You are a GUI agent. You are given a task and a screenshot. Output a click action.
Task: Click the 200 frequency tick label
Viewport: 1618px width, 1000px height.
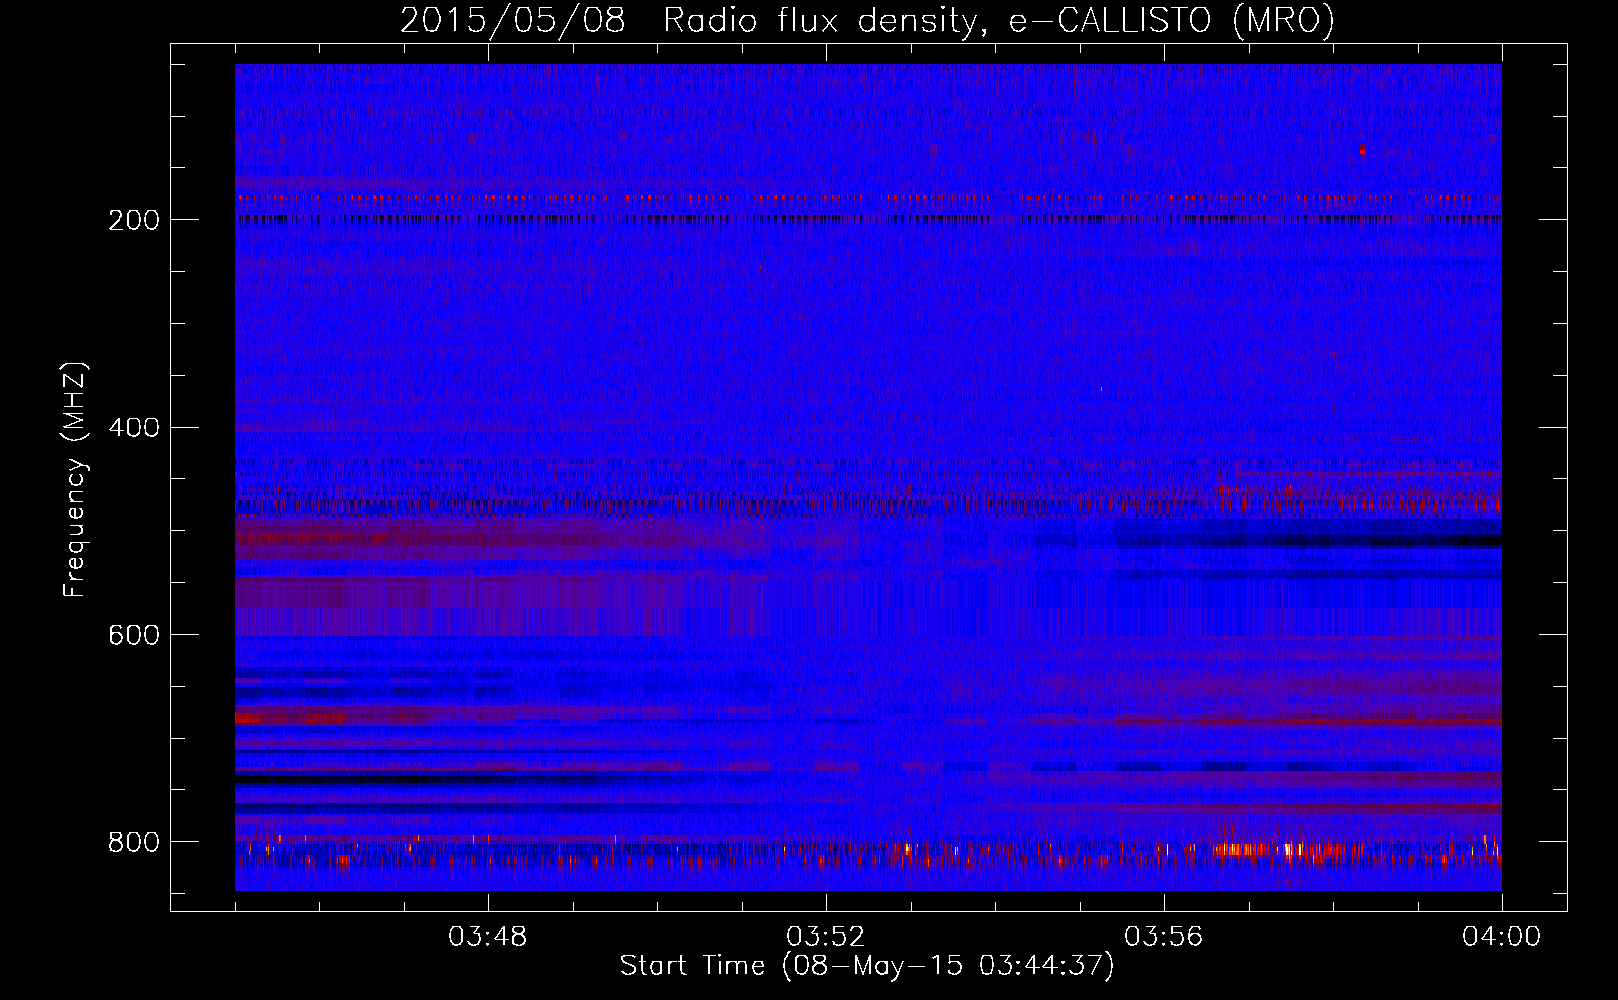tap(134, 220)
